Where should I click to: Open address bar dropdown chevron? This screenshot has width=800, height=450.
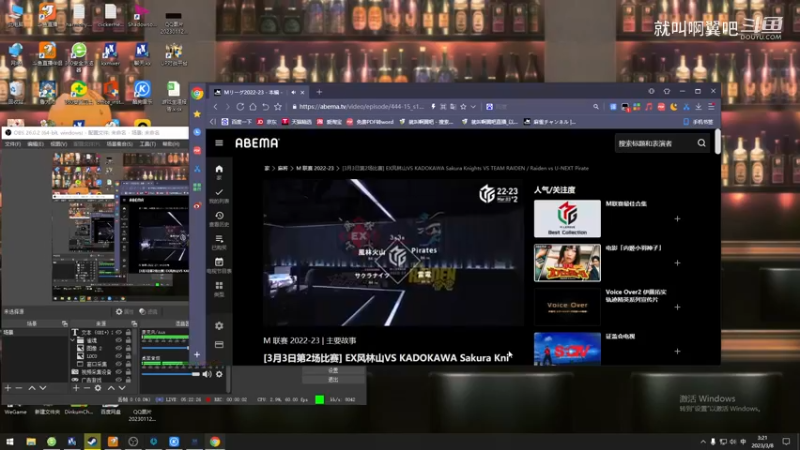(x=473, y=107)
